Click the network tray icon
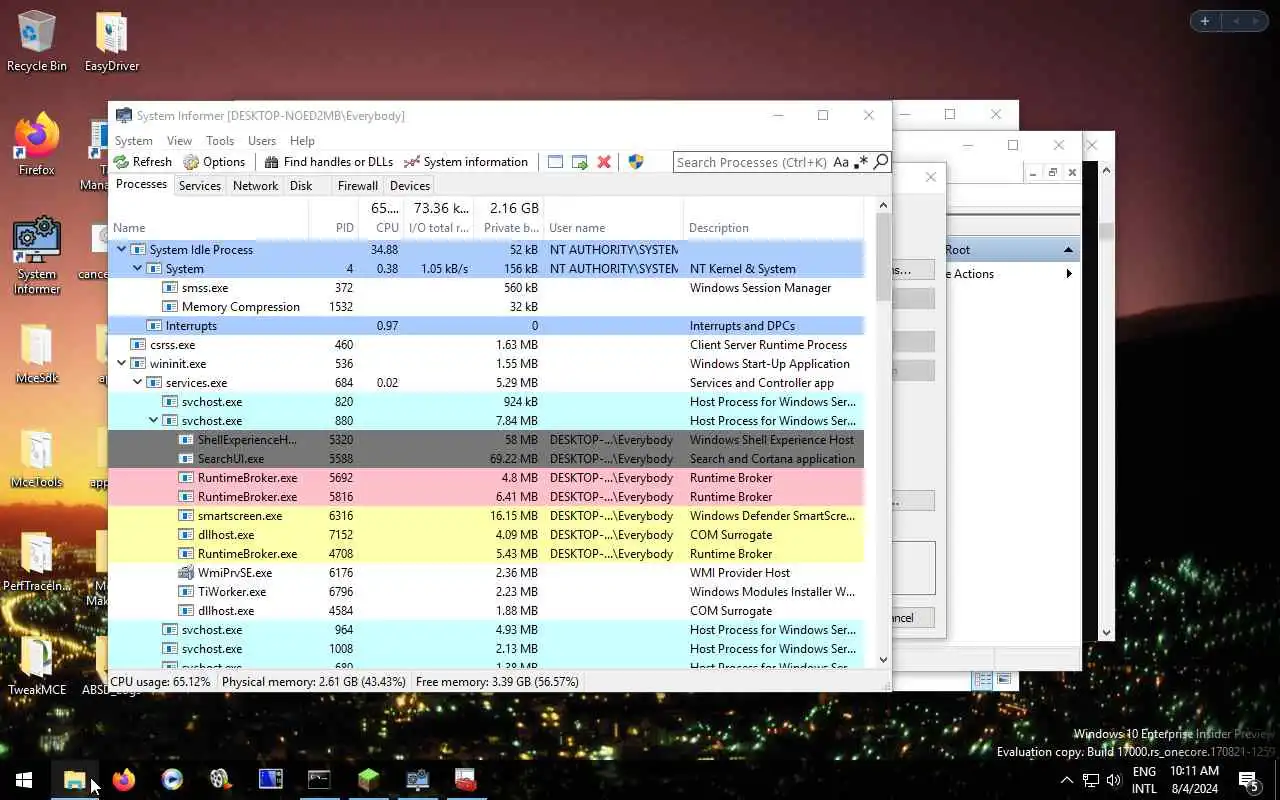Image resolution: width=1280 pixels, height=800 pixels. (x=1091, y=780)
